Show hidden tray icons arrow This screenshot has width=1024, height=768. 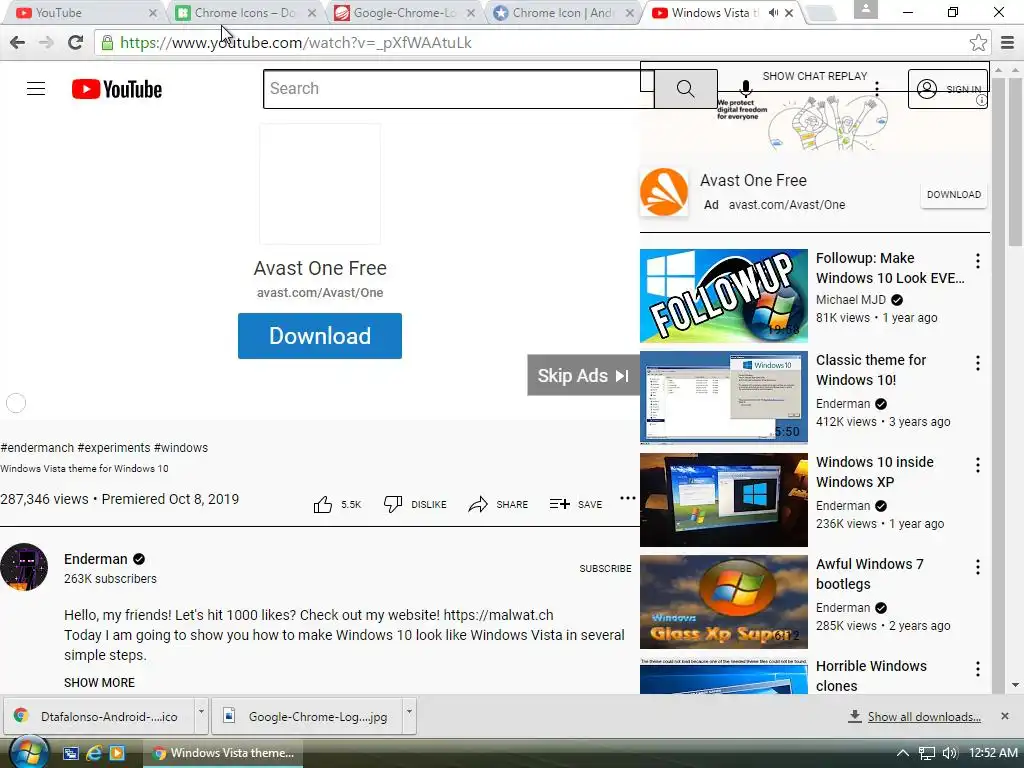coord(903,753)
